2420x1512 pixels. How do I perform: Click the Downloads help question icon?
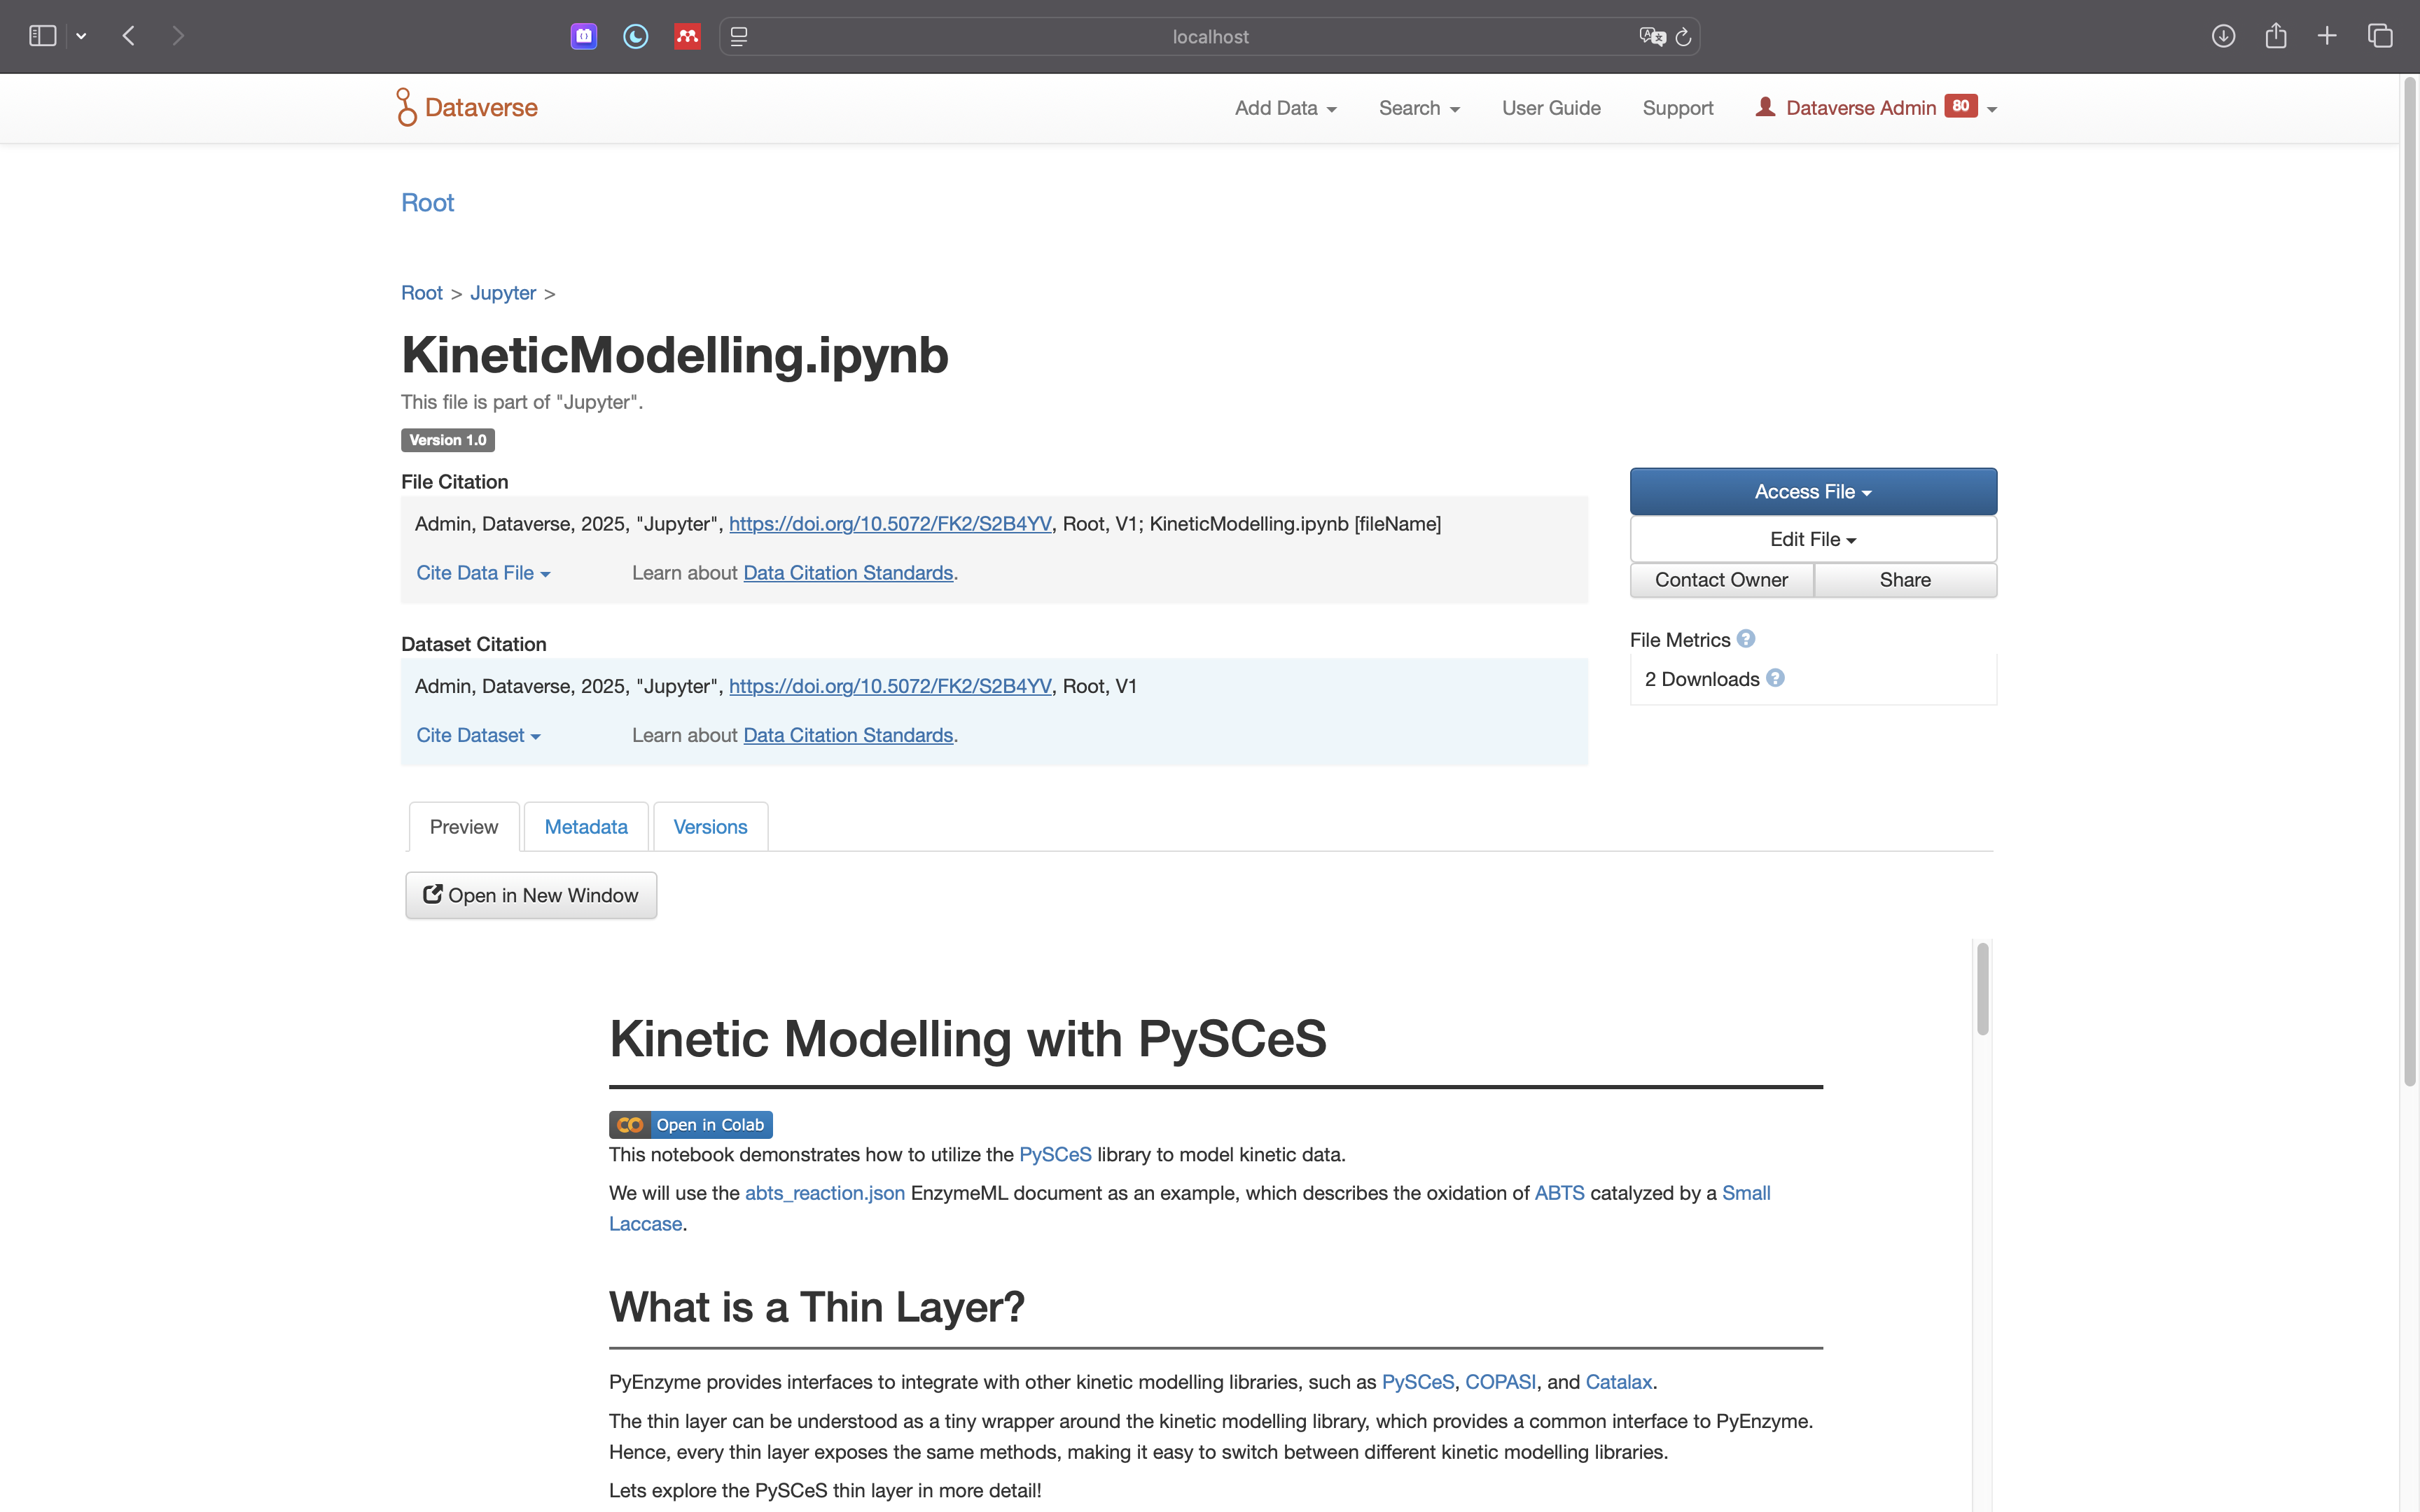coord(1775,678)
